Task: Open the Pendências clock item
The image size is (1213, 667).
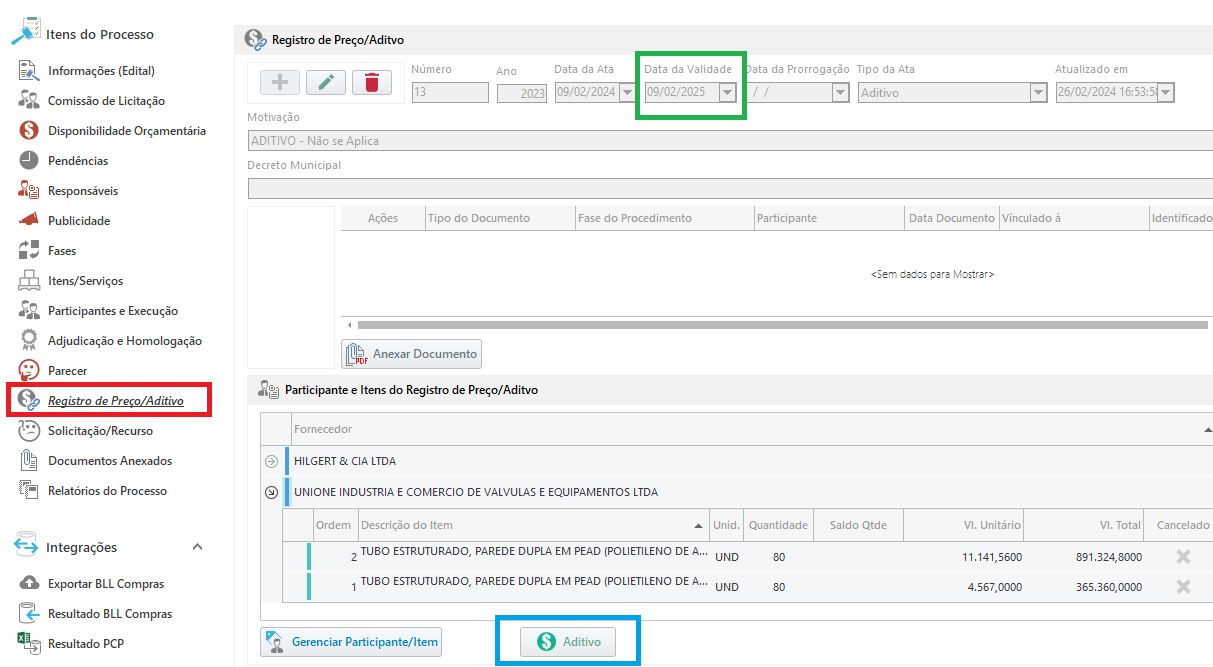Action: coord(78,161)
